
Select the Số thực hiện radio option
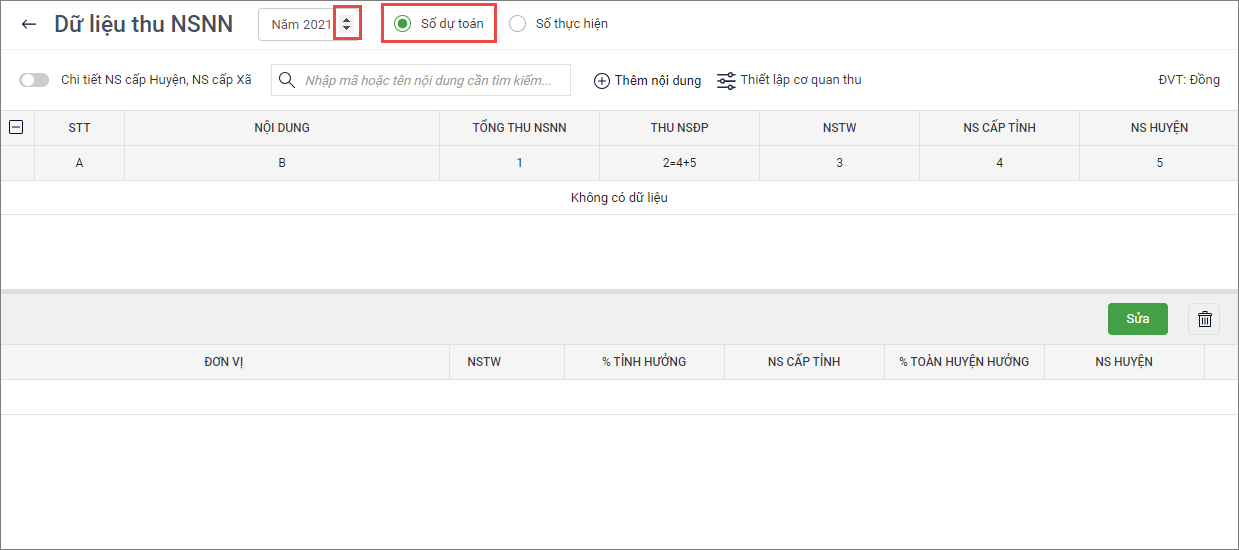point(518,24)
